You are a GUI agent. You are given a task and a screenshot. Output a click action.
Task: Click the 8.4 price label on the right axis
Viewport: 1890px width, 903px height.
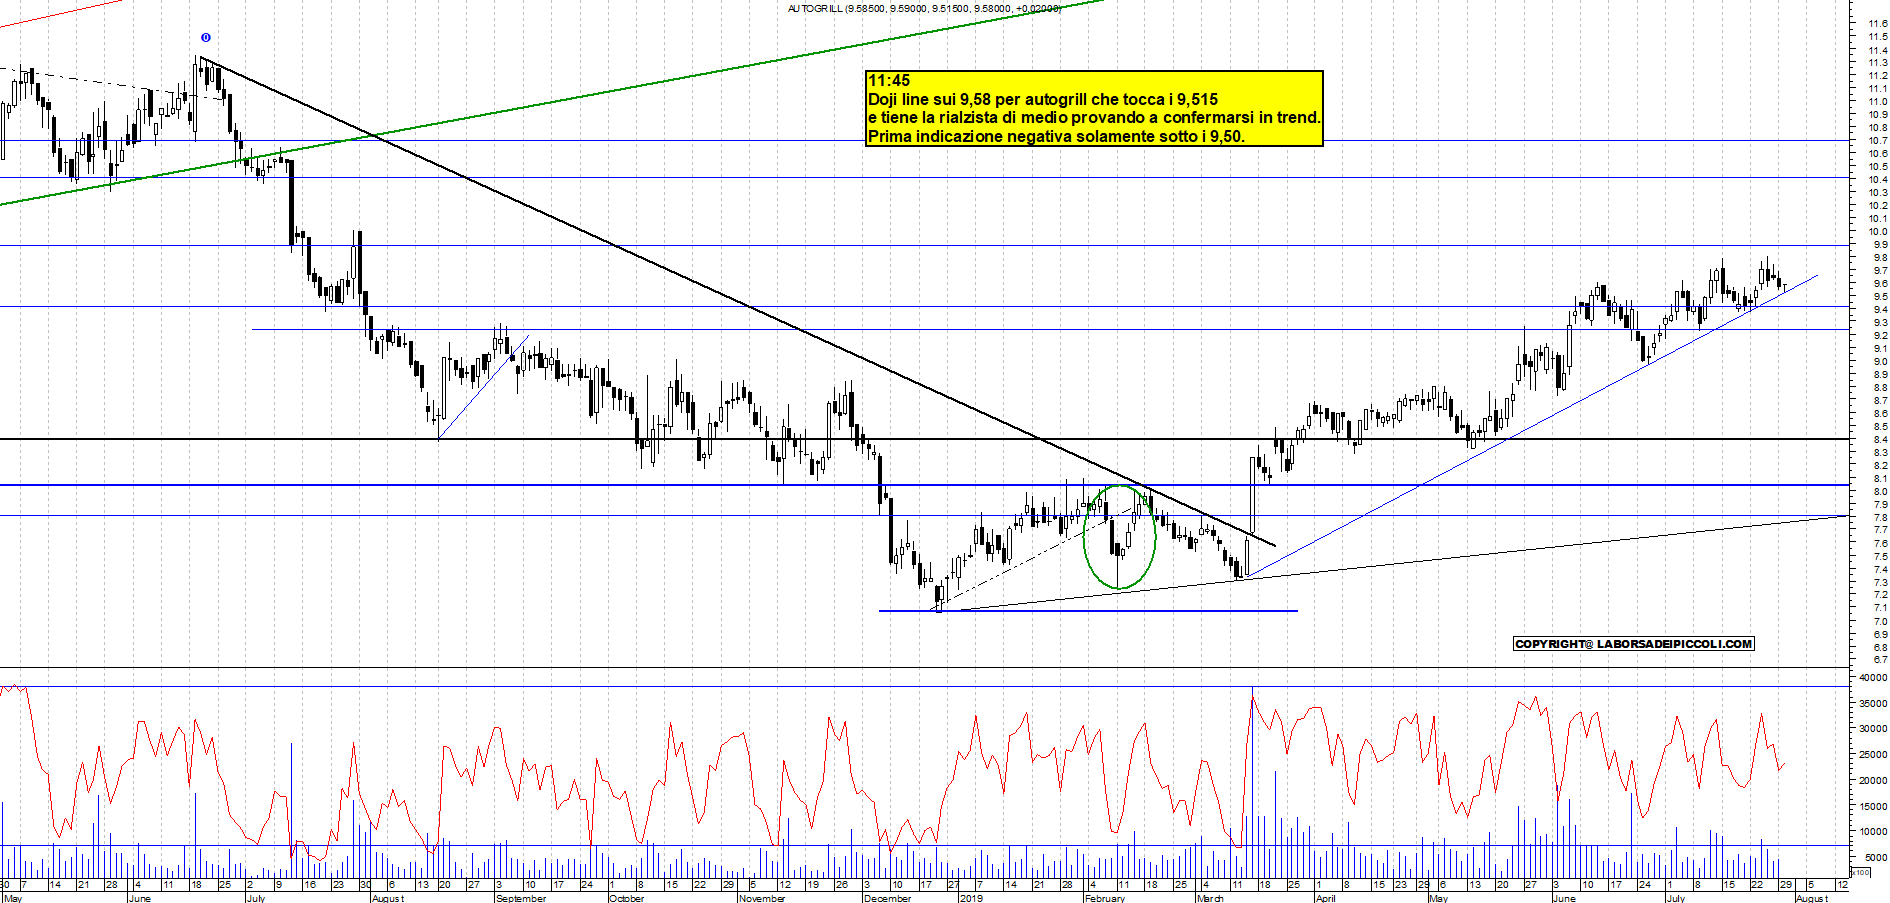coord(1880,440)
